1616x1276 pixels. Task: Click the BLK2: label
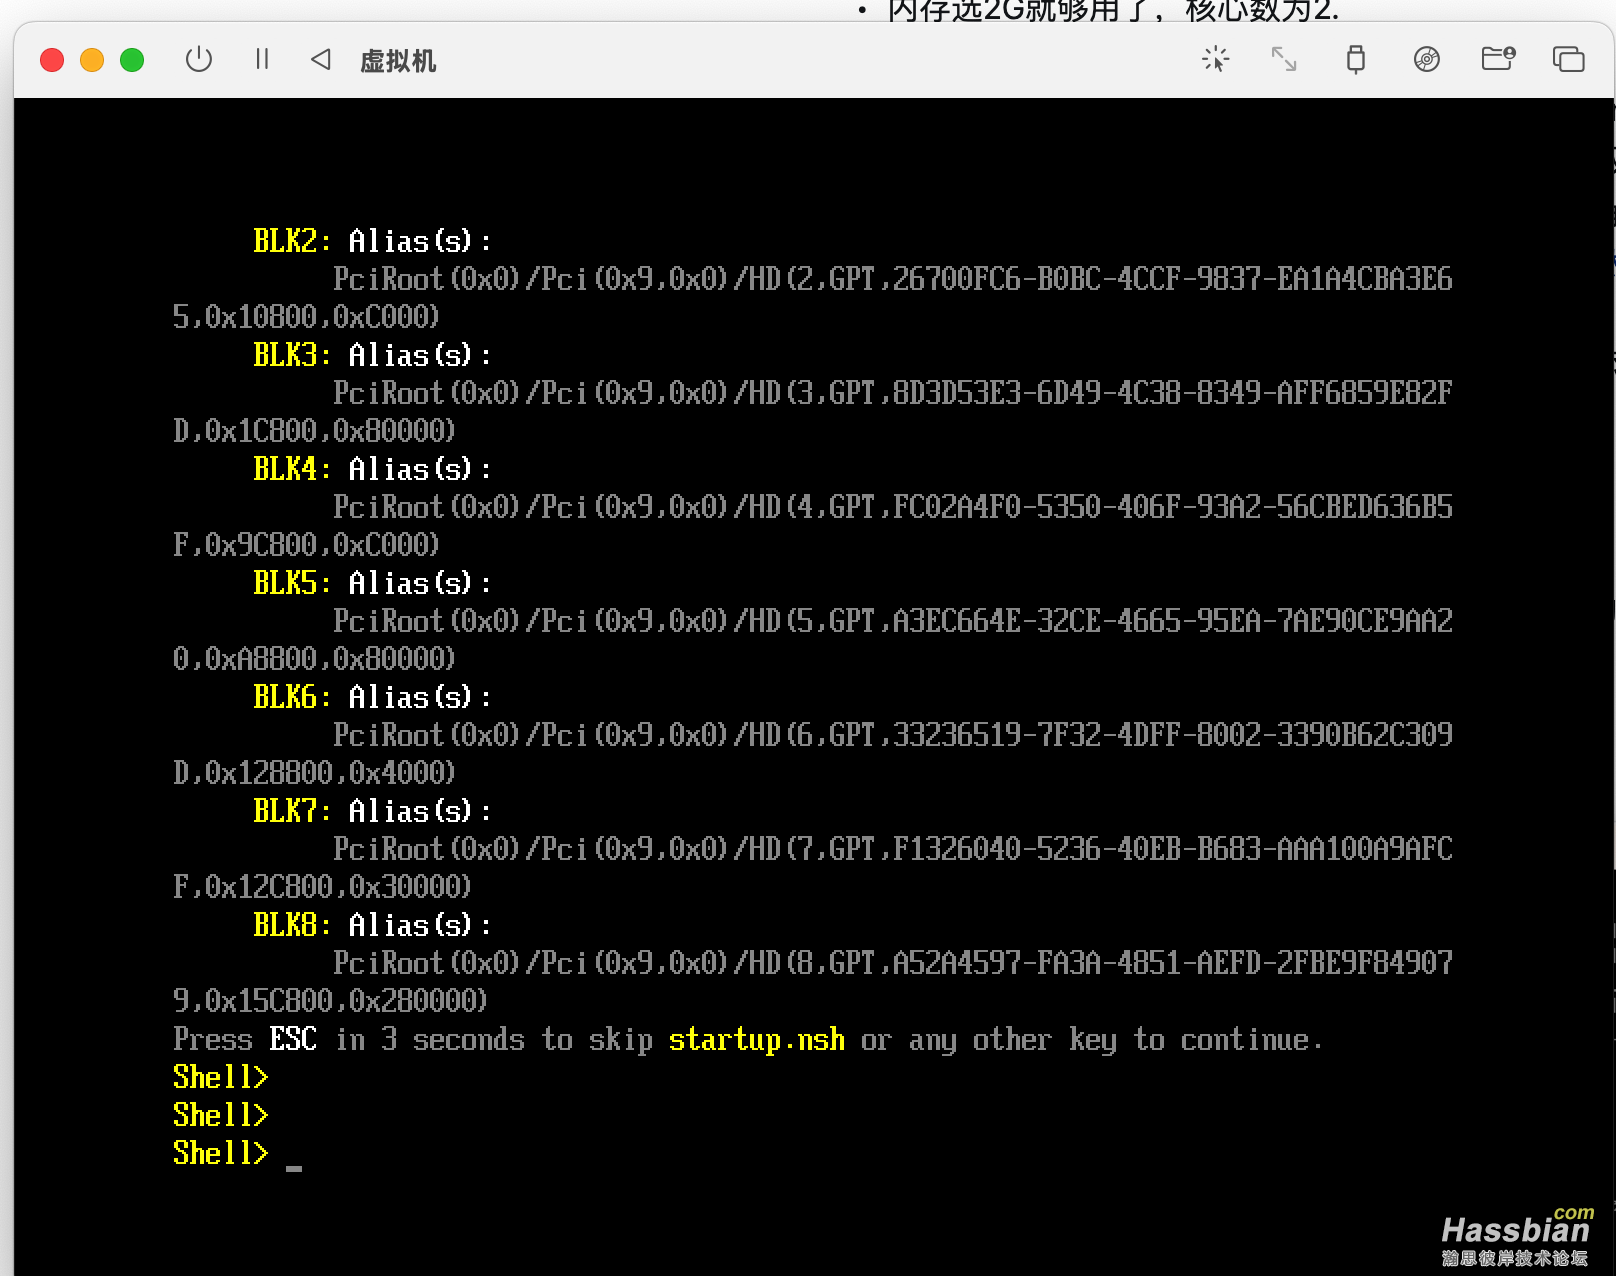pos(291,241)
